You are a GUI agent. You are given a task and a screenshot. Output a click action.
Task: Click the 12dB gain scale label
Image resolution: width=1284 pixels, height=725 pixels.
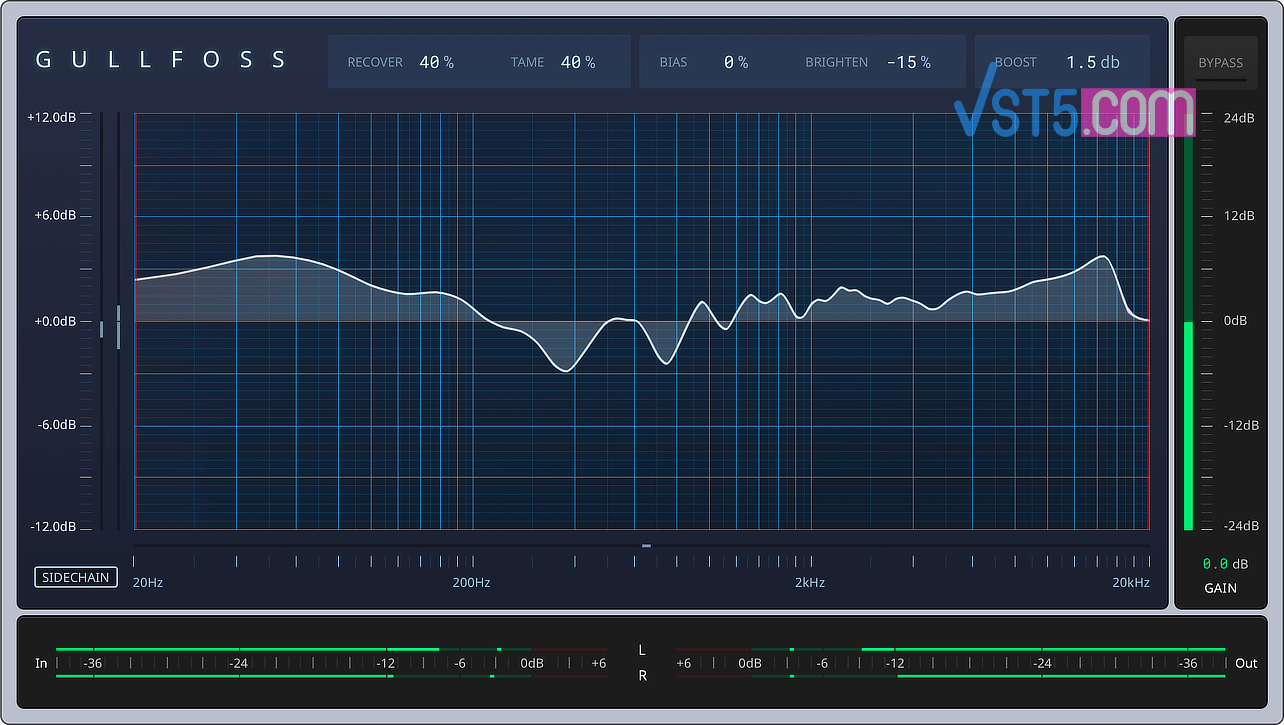click(x=1239, y=216)
